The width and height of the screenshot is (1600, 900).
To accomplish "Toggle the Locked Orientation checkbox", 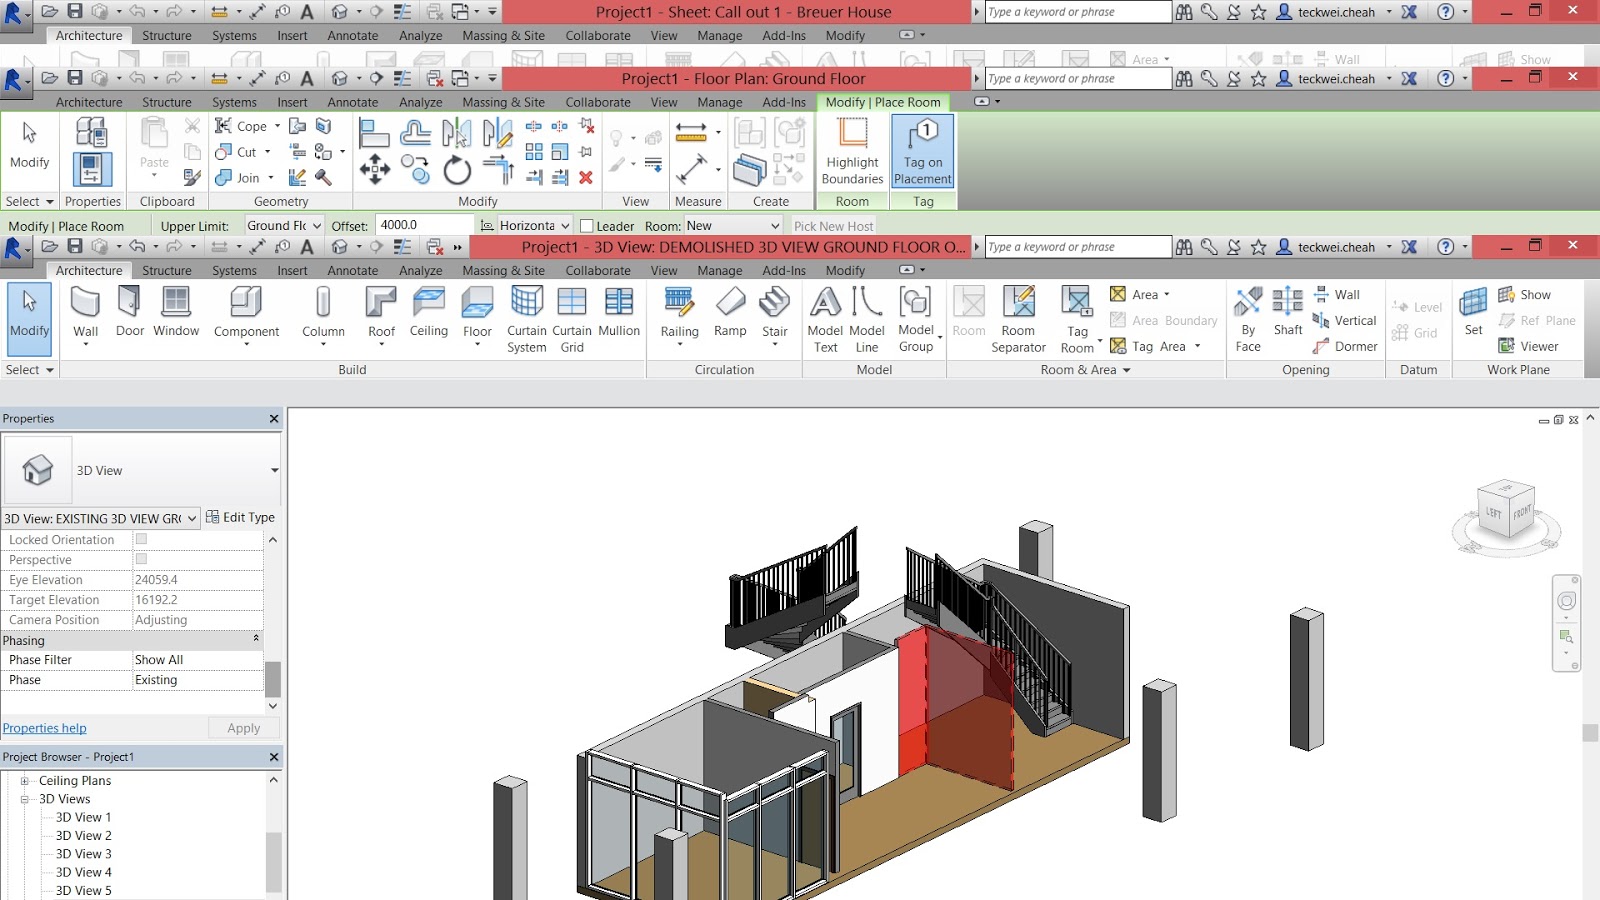I will click(141, 539).
